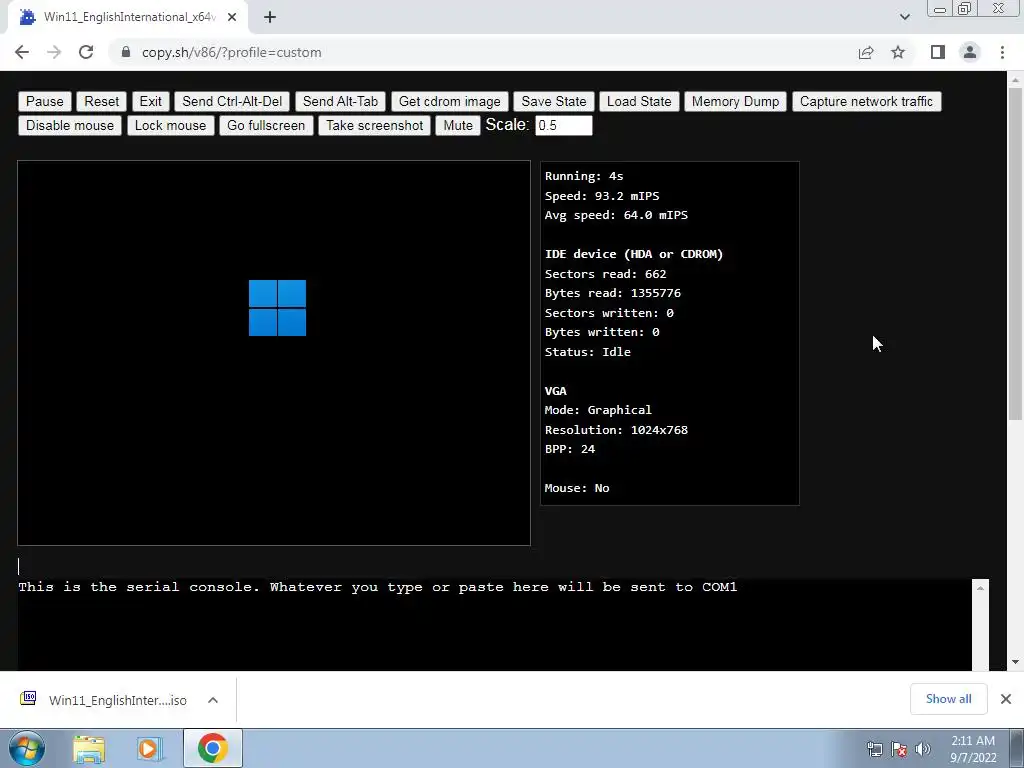Click the page scroll up arrow
1024x768 pixels.
[1015, 80]
